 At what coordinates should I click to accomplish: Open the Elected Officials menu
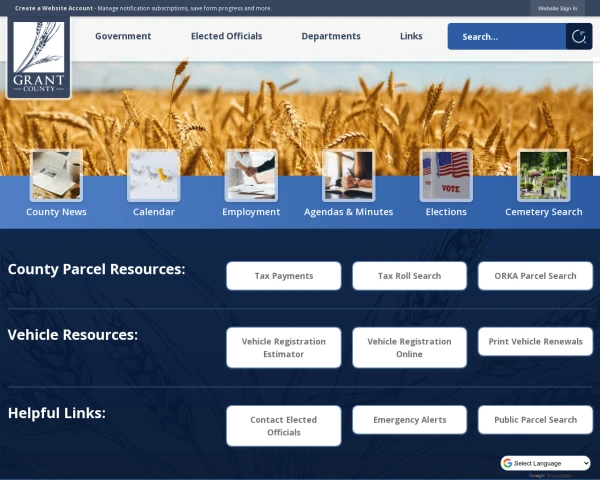tap(226, 36)
